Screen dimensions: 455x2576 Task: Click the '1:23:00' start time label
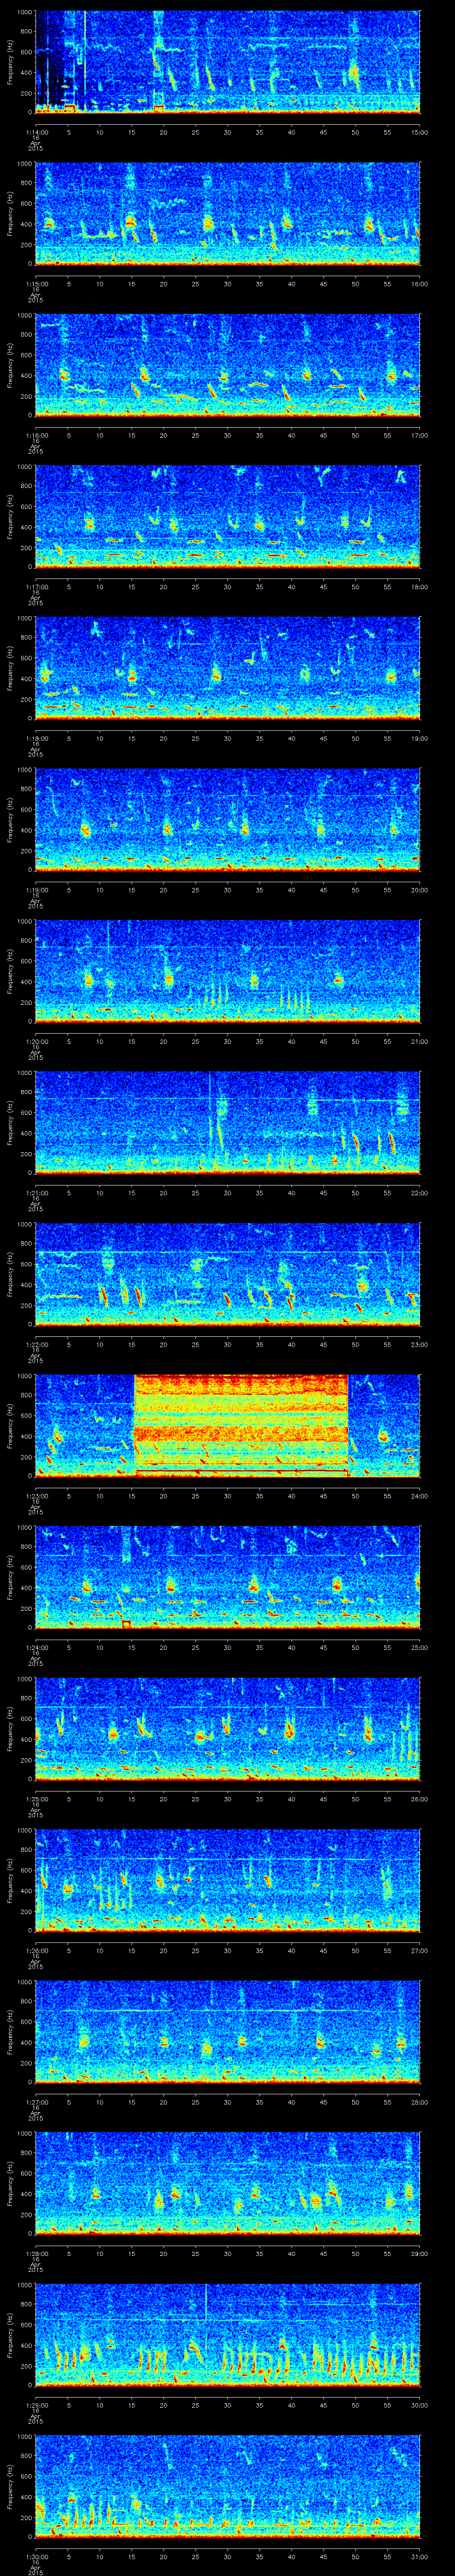point(36,1495)
